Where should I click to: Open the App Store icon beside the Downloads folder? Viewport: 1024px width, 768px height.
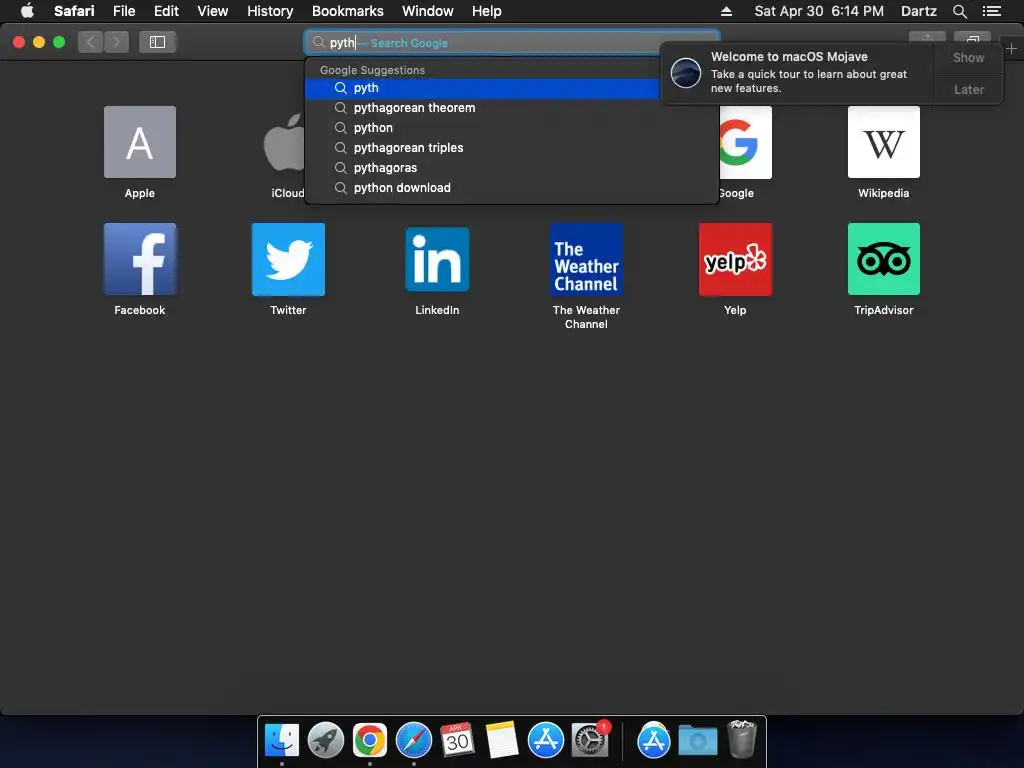coord(654,741)
